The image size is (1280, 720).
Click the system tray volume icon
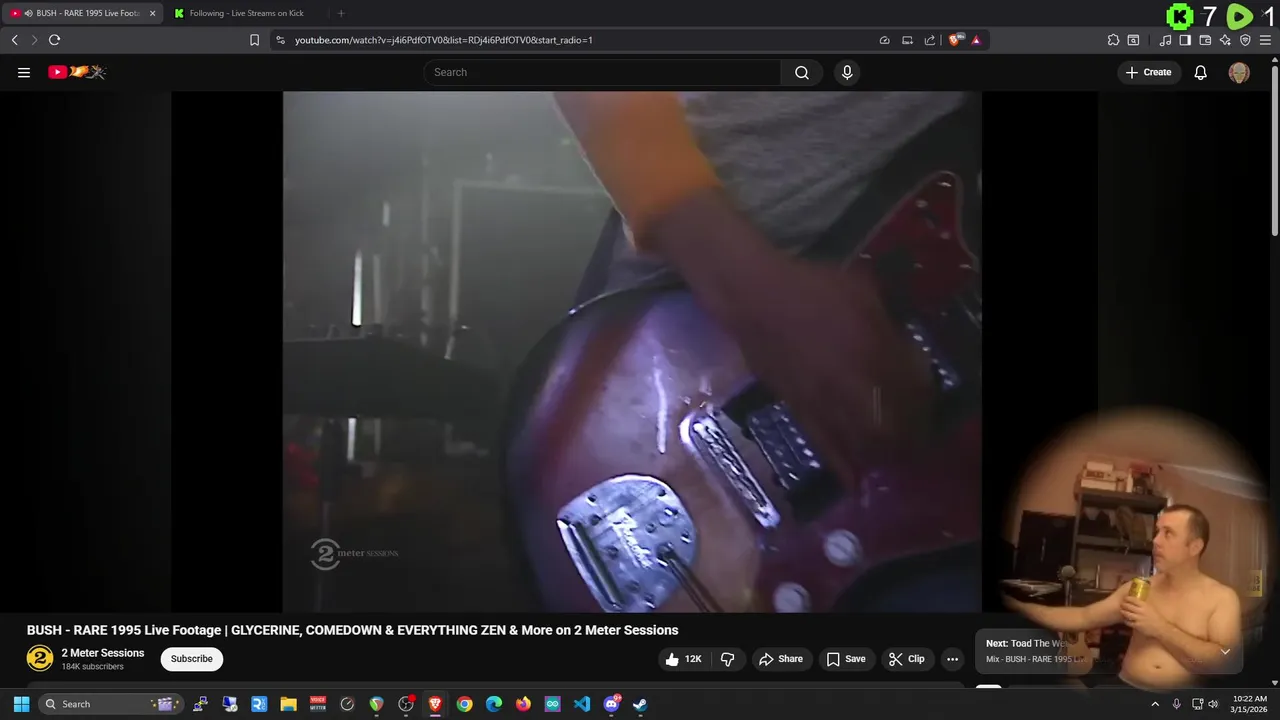coord(1213,704)
